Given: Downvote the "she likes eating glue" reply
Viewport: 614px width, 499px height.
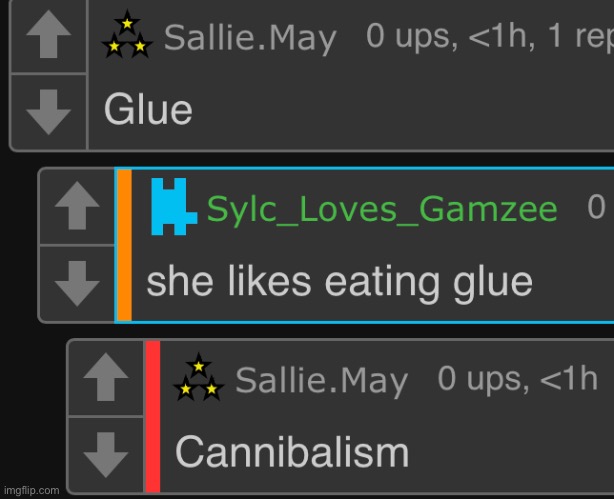Looking at the screenshot, I should (76, 283).
